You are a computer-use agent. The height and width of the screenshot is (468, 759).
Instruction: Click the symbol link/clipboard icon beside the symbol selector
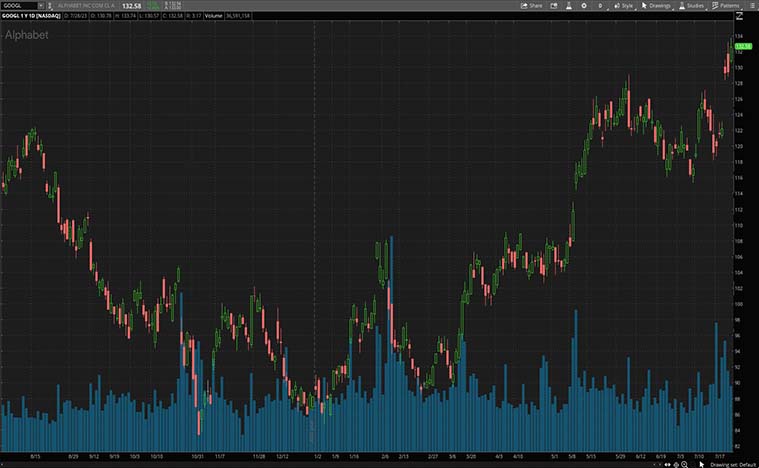tap(50, 6)
